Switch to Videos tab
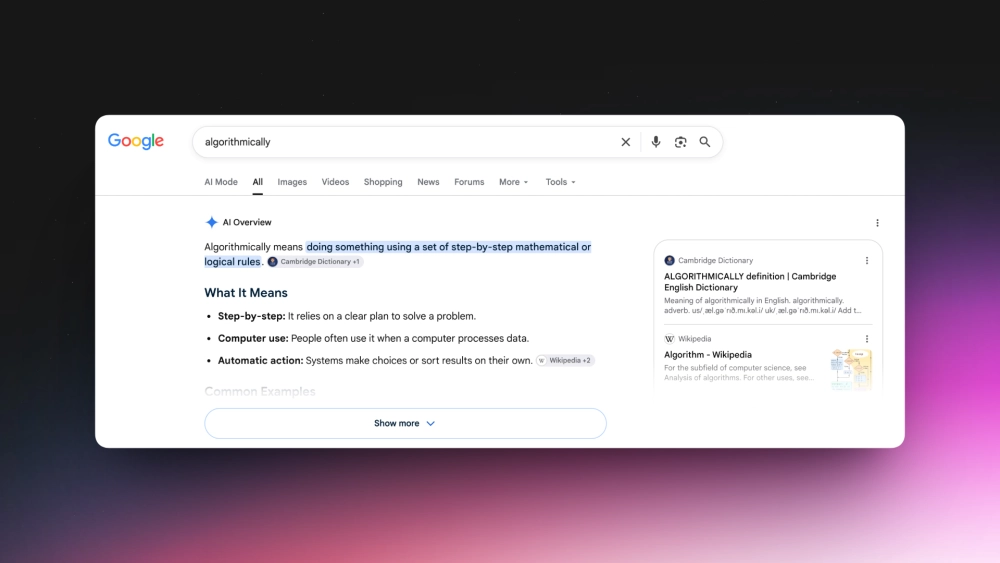This screenshot has width=1000, height=563. pos(335,182)
